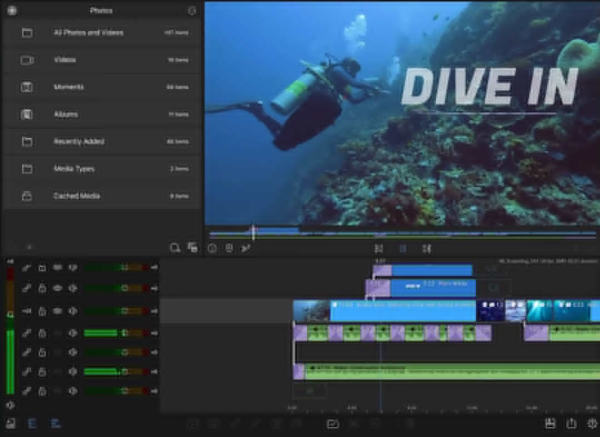Open the settings gear icon bottom right
The image size is (600, 437).
click(593, 423)
